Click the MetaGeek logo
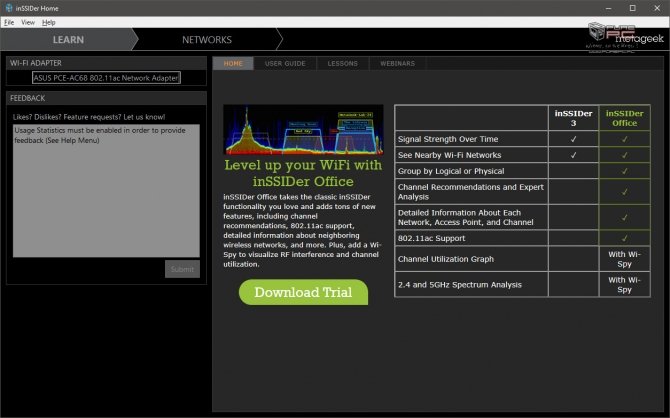The height and width of the screenshot is (418, 670). click(639, 39)
